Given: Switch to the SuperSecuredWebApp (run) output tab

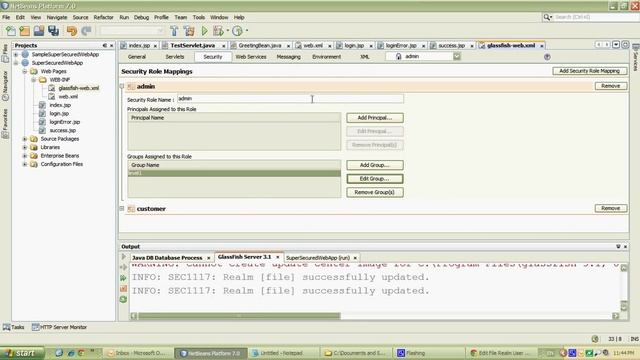Looking at the screenshot, I should tap(318, 258).
